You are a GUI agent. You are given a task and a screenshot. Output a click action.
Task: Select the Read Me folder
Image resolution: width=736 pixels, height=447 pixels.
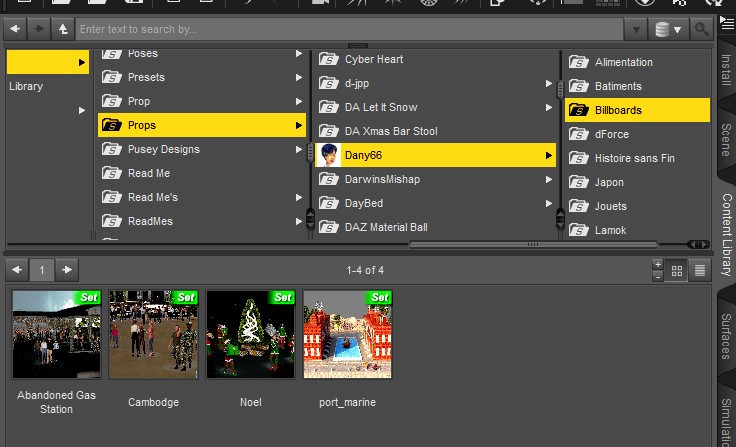click(x=202, y=173)
